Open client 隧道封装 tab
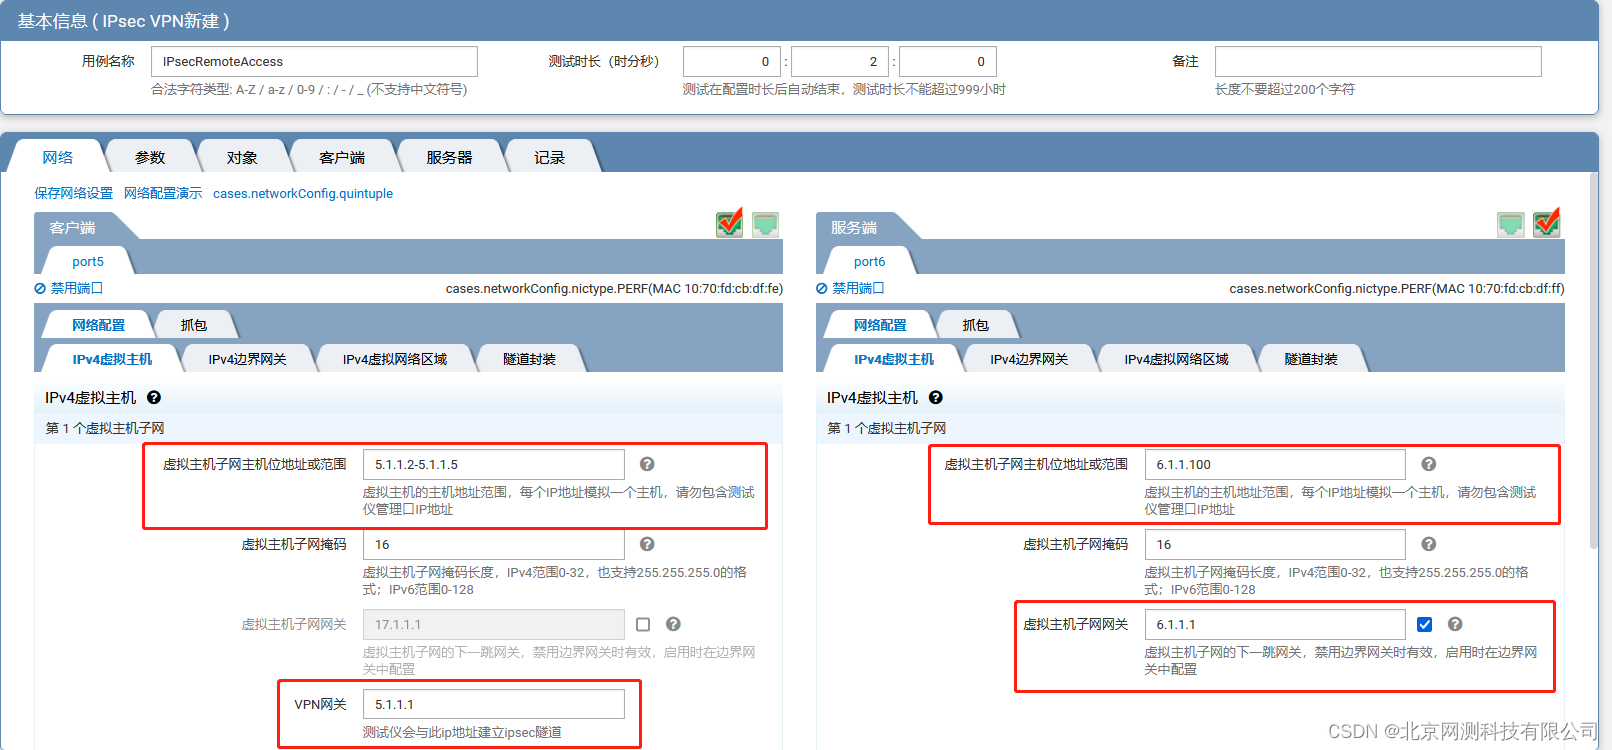This screenshot has width=1612, height=750. point(530,359)
